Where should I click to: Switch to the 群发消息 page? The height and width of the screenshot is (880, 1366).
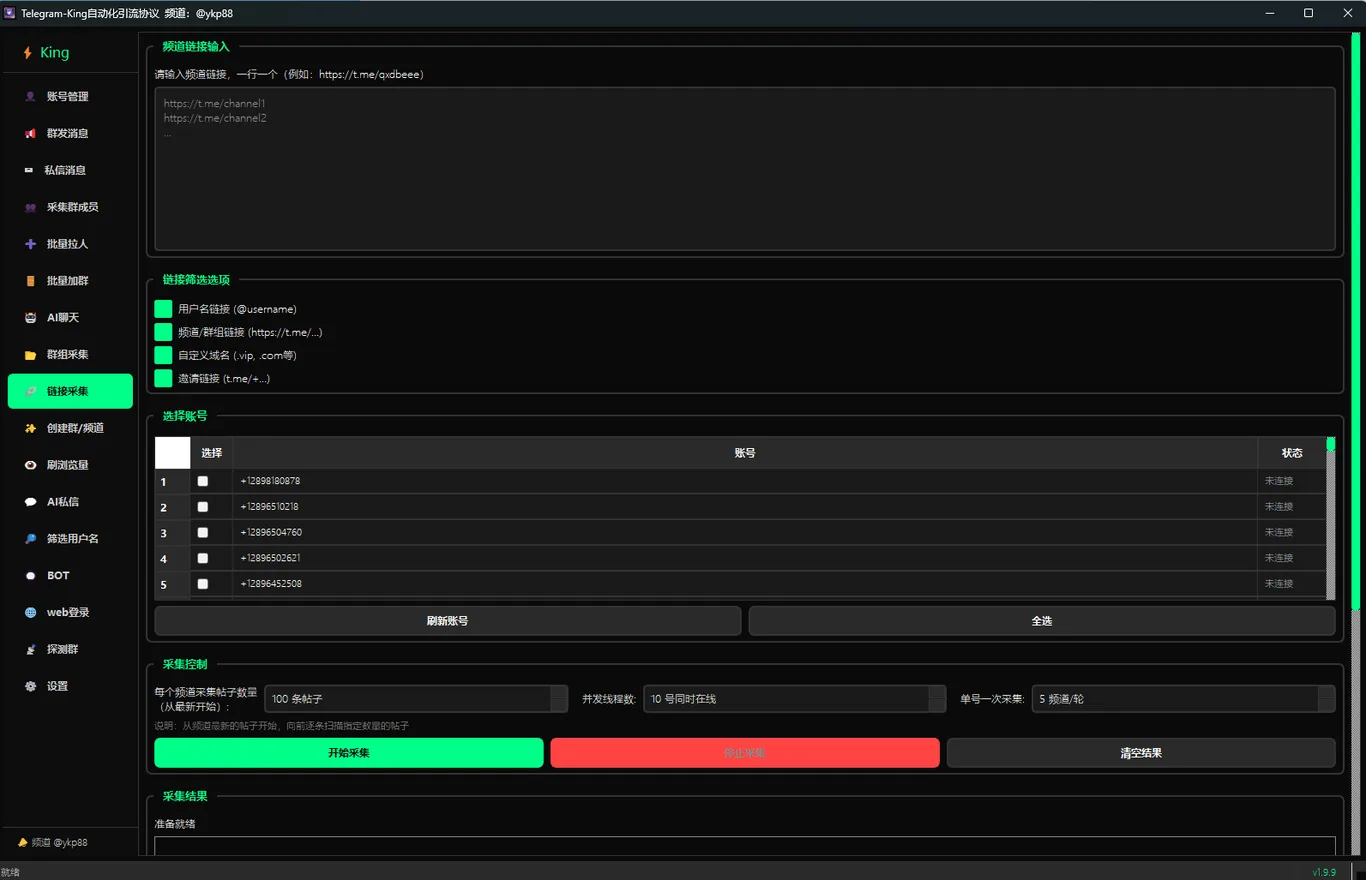pos(70,134)
